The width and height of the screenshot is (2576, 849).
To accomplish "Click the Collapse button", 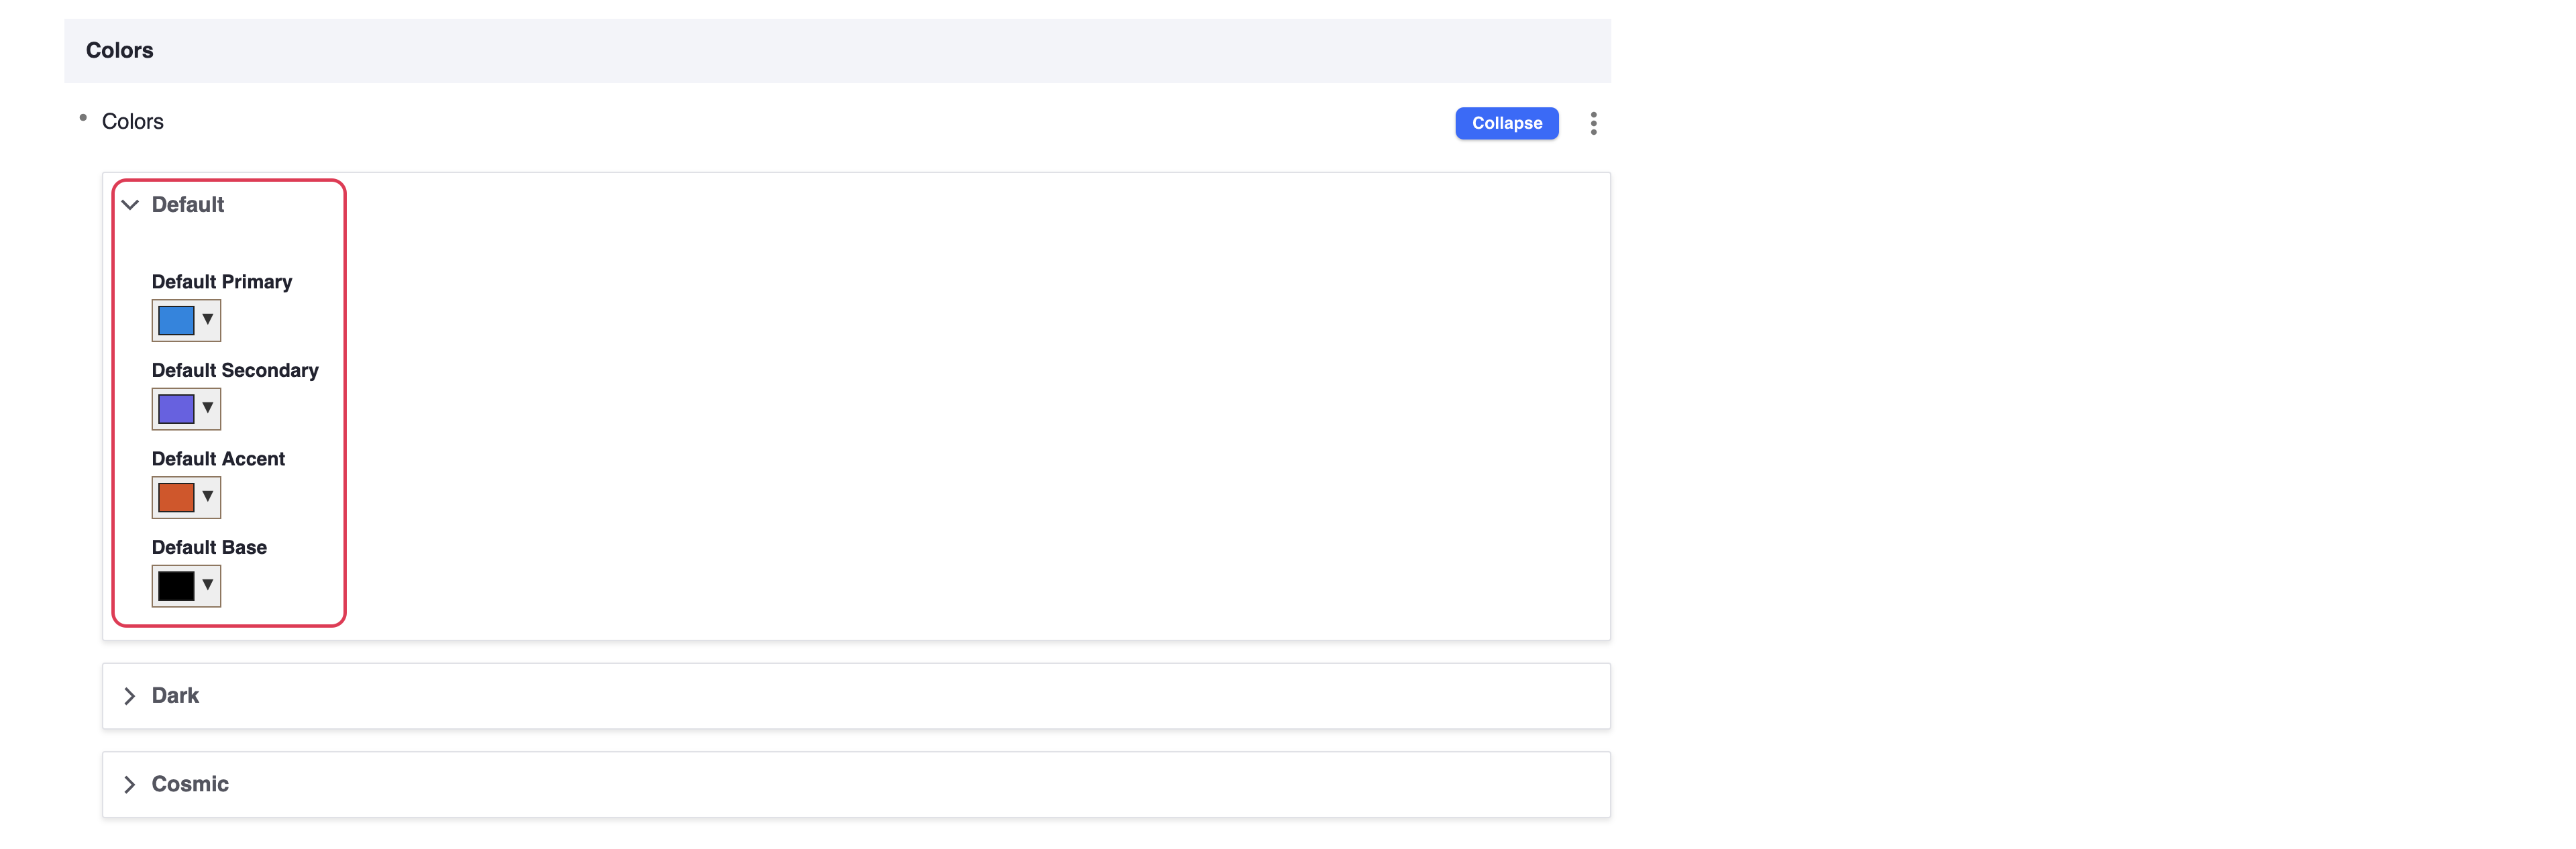I will [1506, 123].
